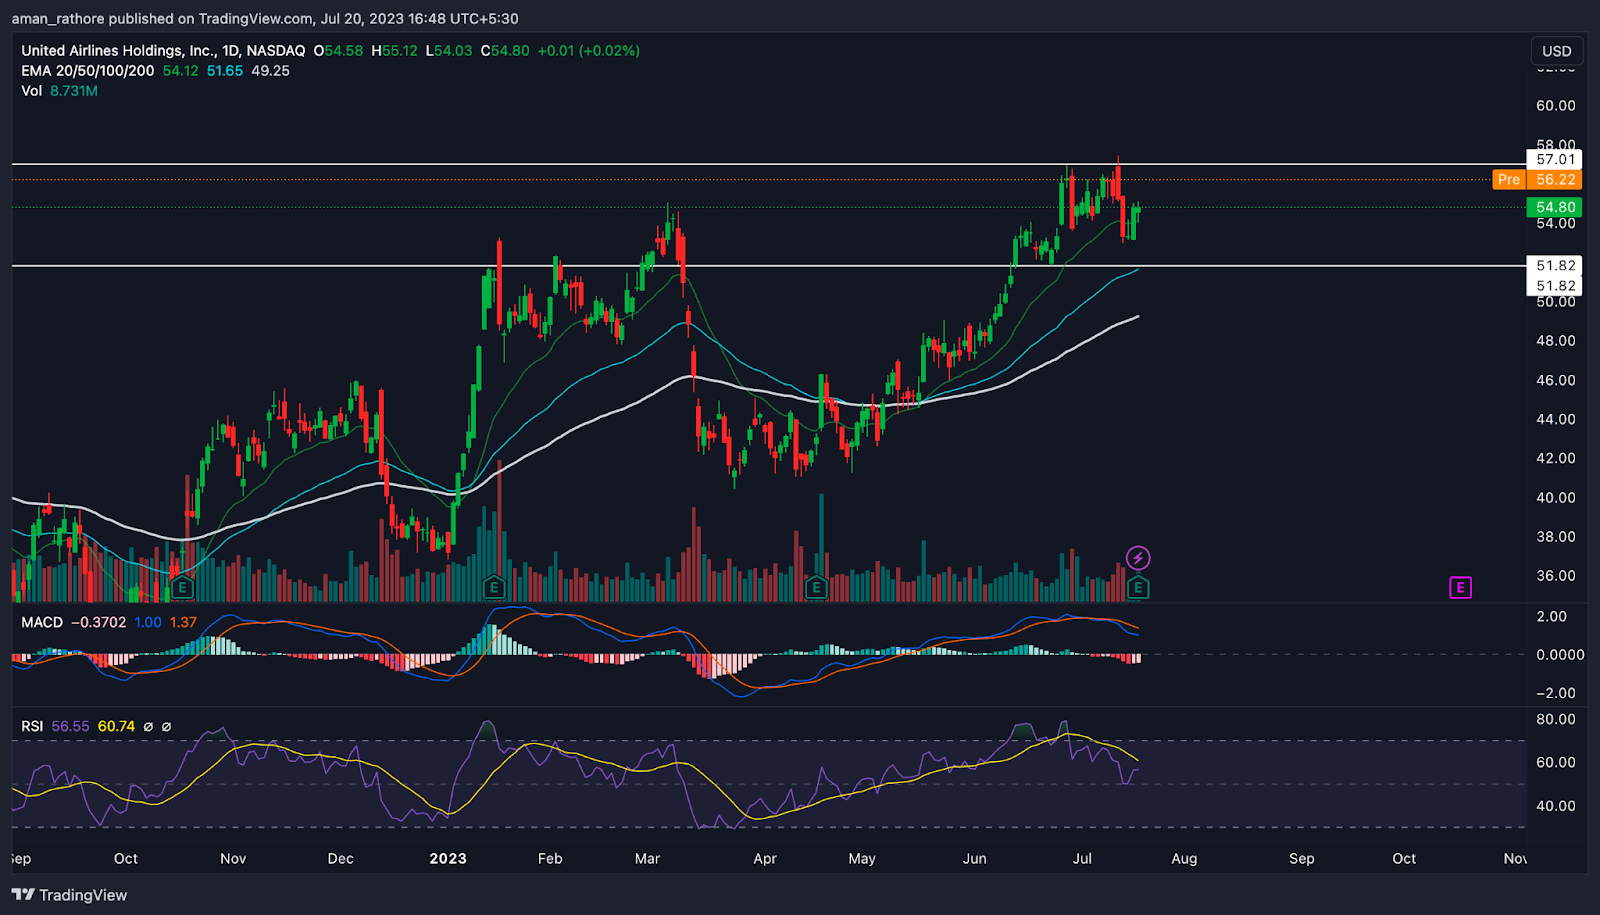Screen dimensions: 1600x915
Task: Click the volume value 8.731M
Action: pos(74,91)
